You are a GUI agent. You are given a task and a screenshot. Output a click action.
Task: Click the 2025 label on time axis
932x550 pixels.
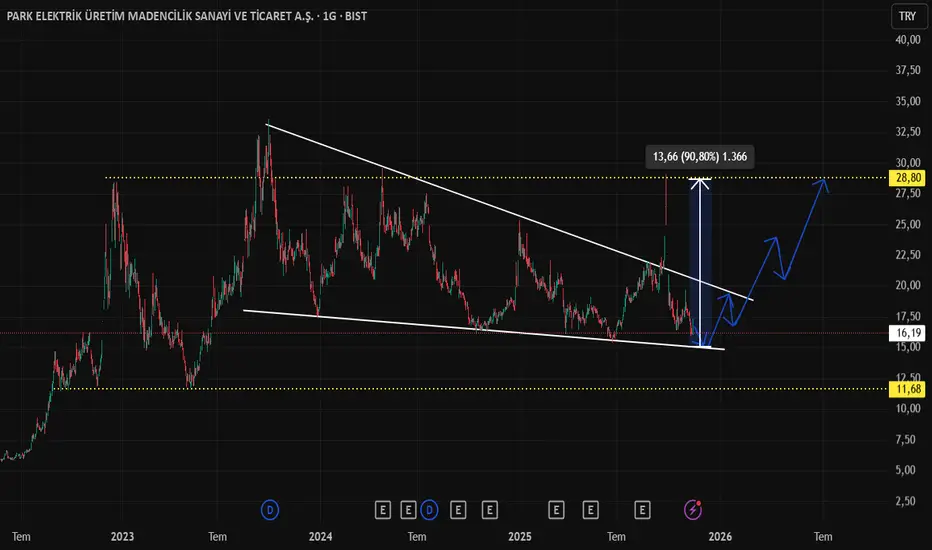coord(519,536)
